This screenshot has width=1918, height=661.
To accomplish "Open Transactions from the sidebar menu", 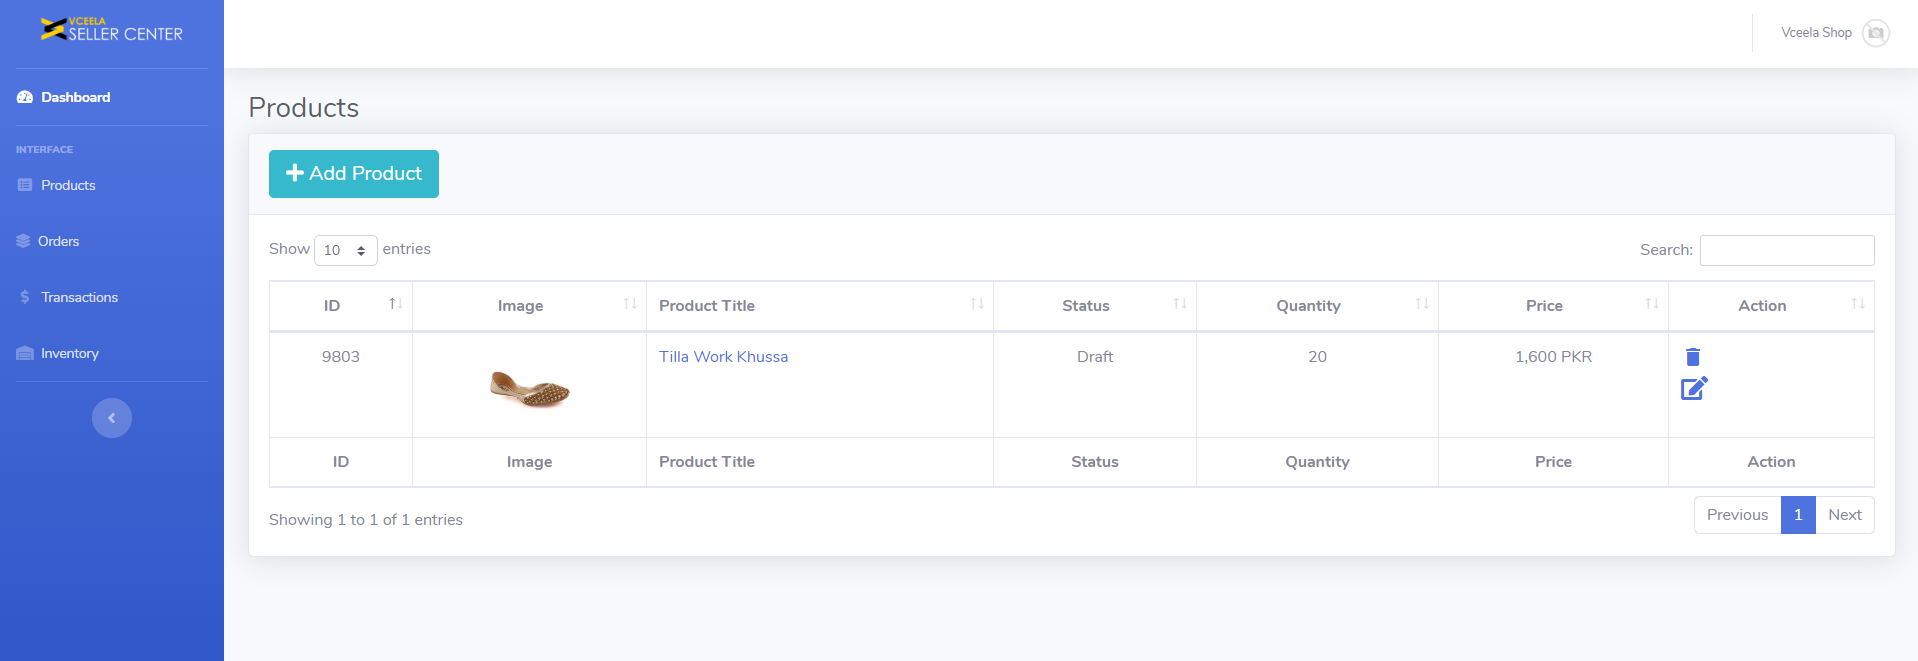I will (x=79, y=297).
